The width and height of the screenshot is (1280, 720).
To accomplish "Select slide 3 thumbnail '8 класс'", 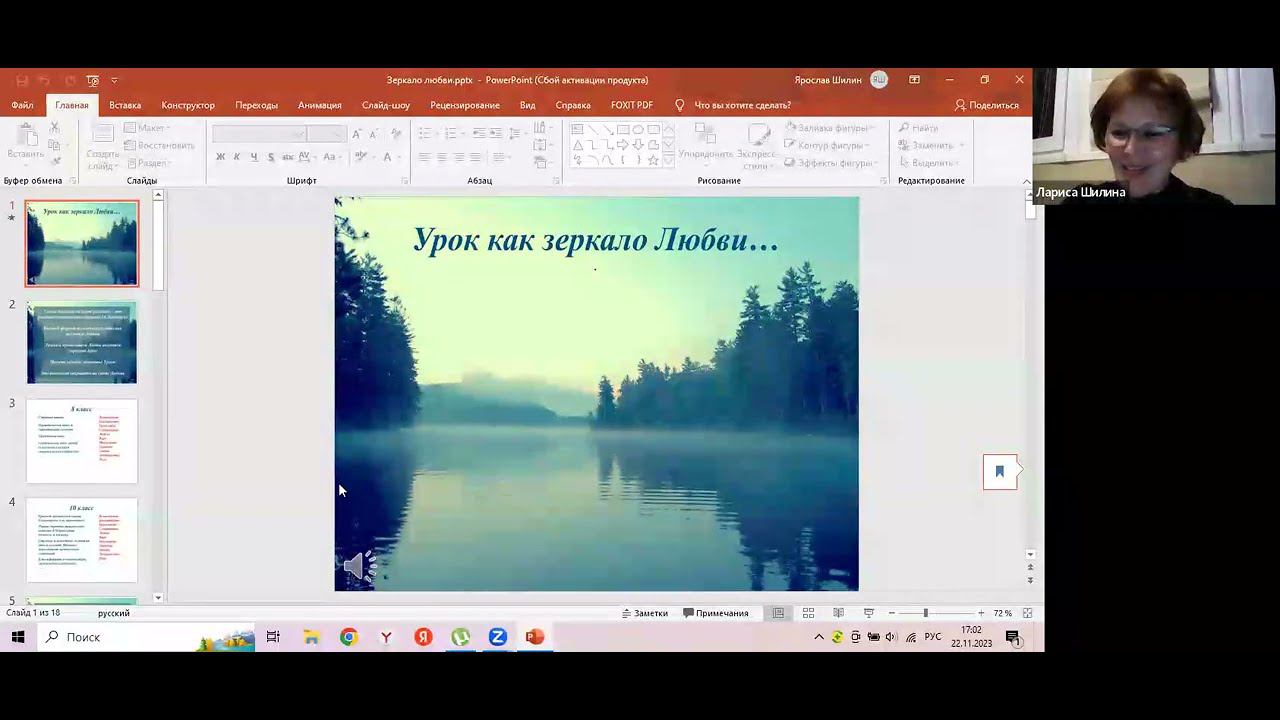I will tap(82, 441).
